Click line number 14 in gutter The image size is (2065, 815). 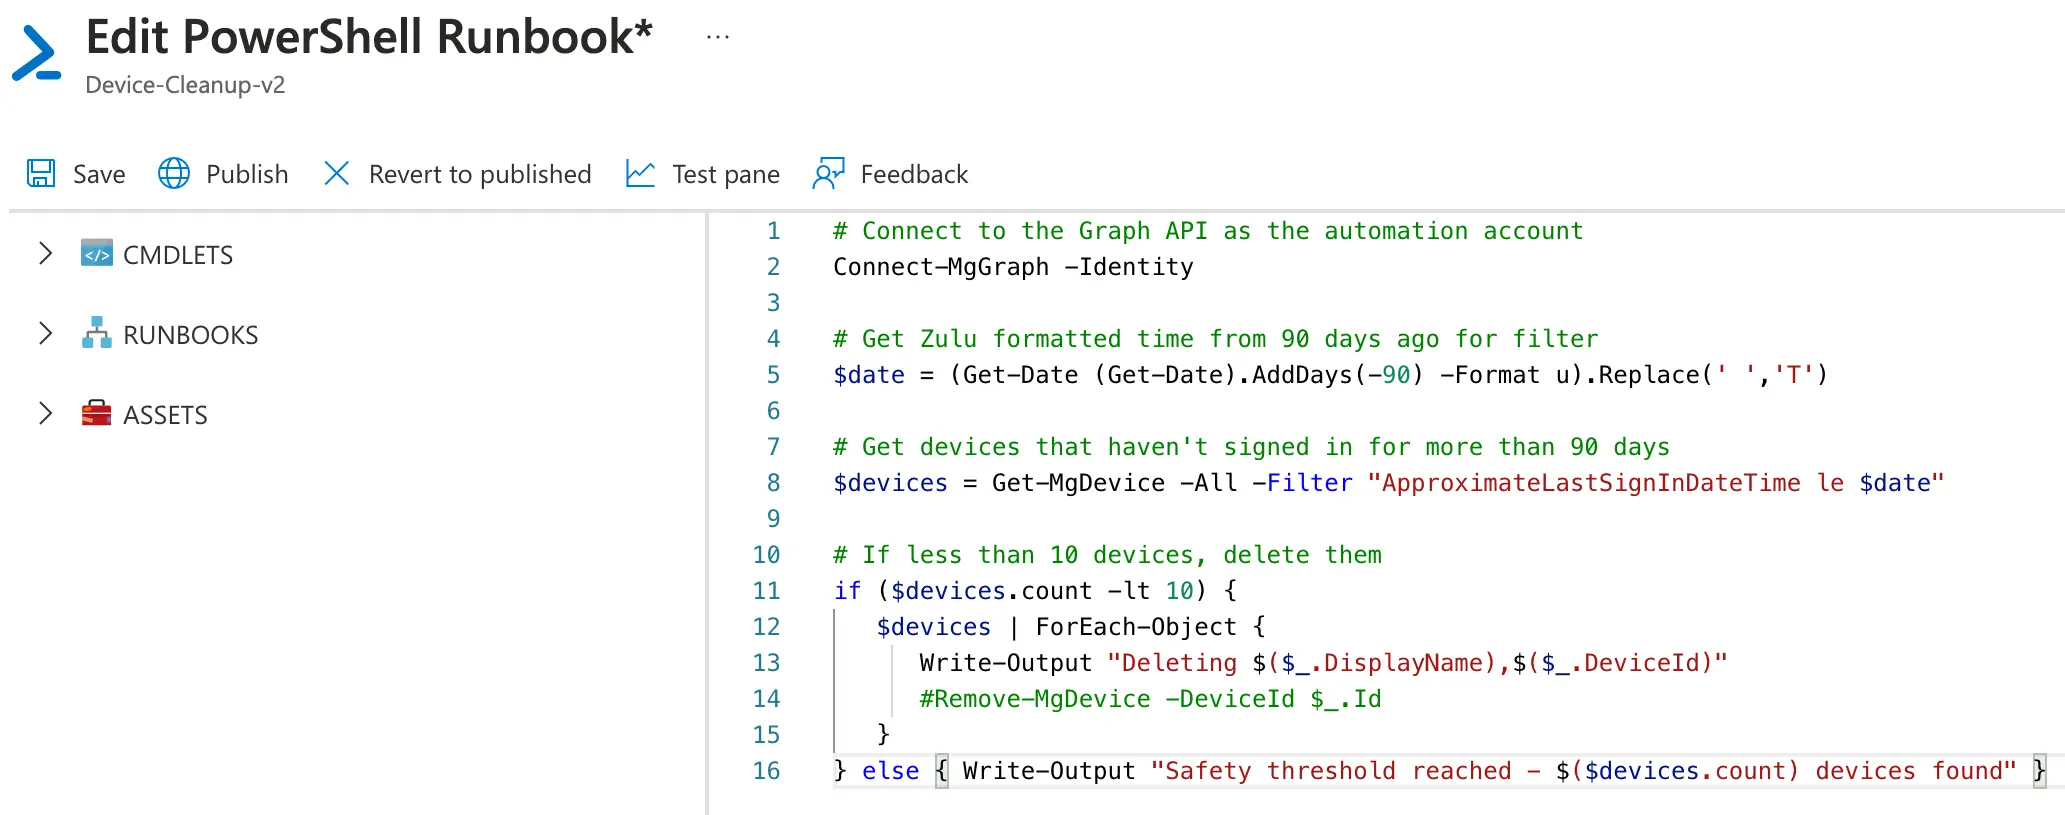766,699
